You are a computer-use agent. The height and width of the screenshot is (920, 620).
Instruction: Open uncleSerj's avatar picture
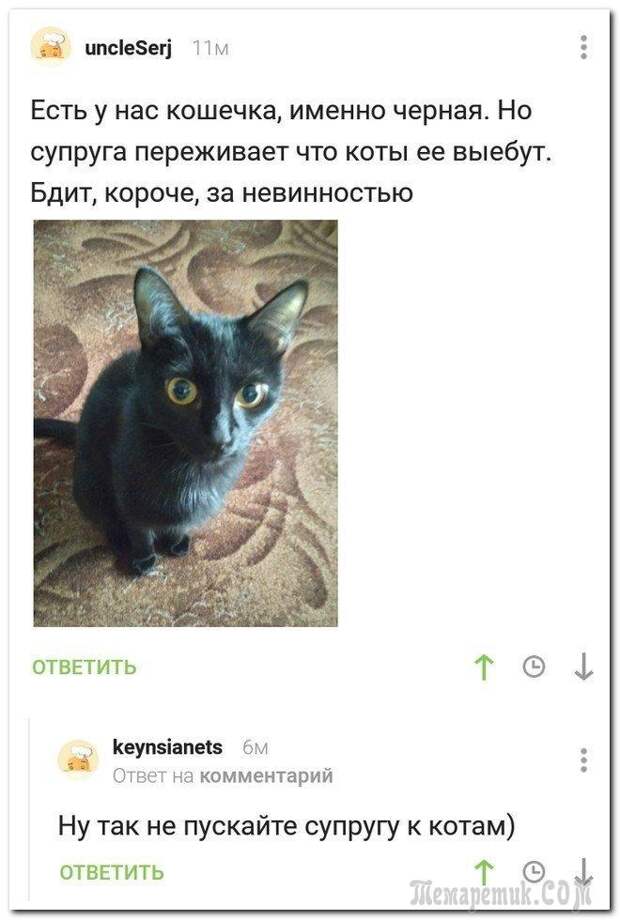[x=51, y=46]
